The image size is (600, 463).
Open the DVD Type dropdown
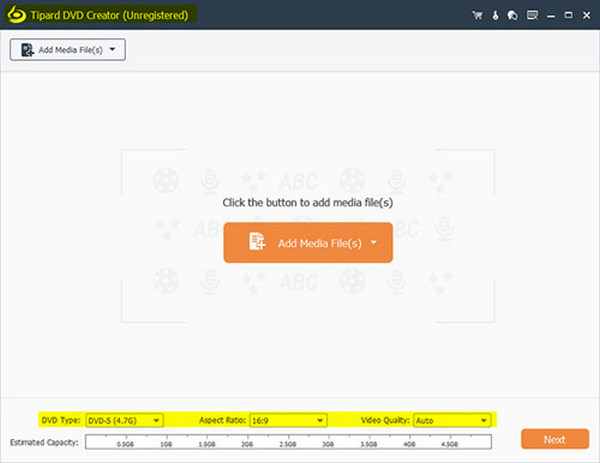pos(124,420)
